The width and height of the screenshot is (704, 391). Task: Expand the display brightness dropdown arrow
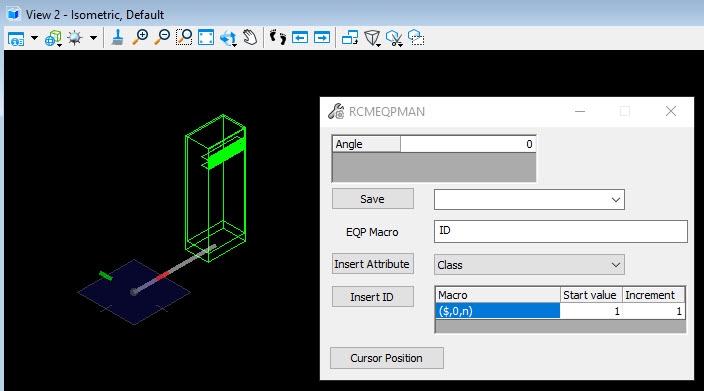coord(93,38)
